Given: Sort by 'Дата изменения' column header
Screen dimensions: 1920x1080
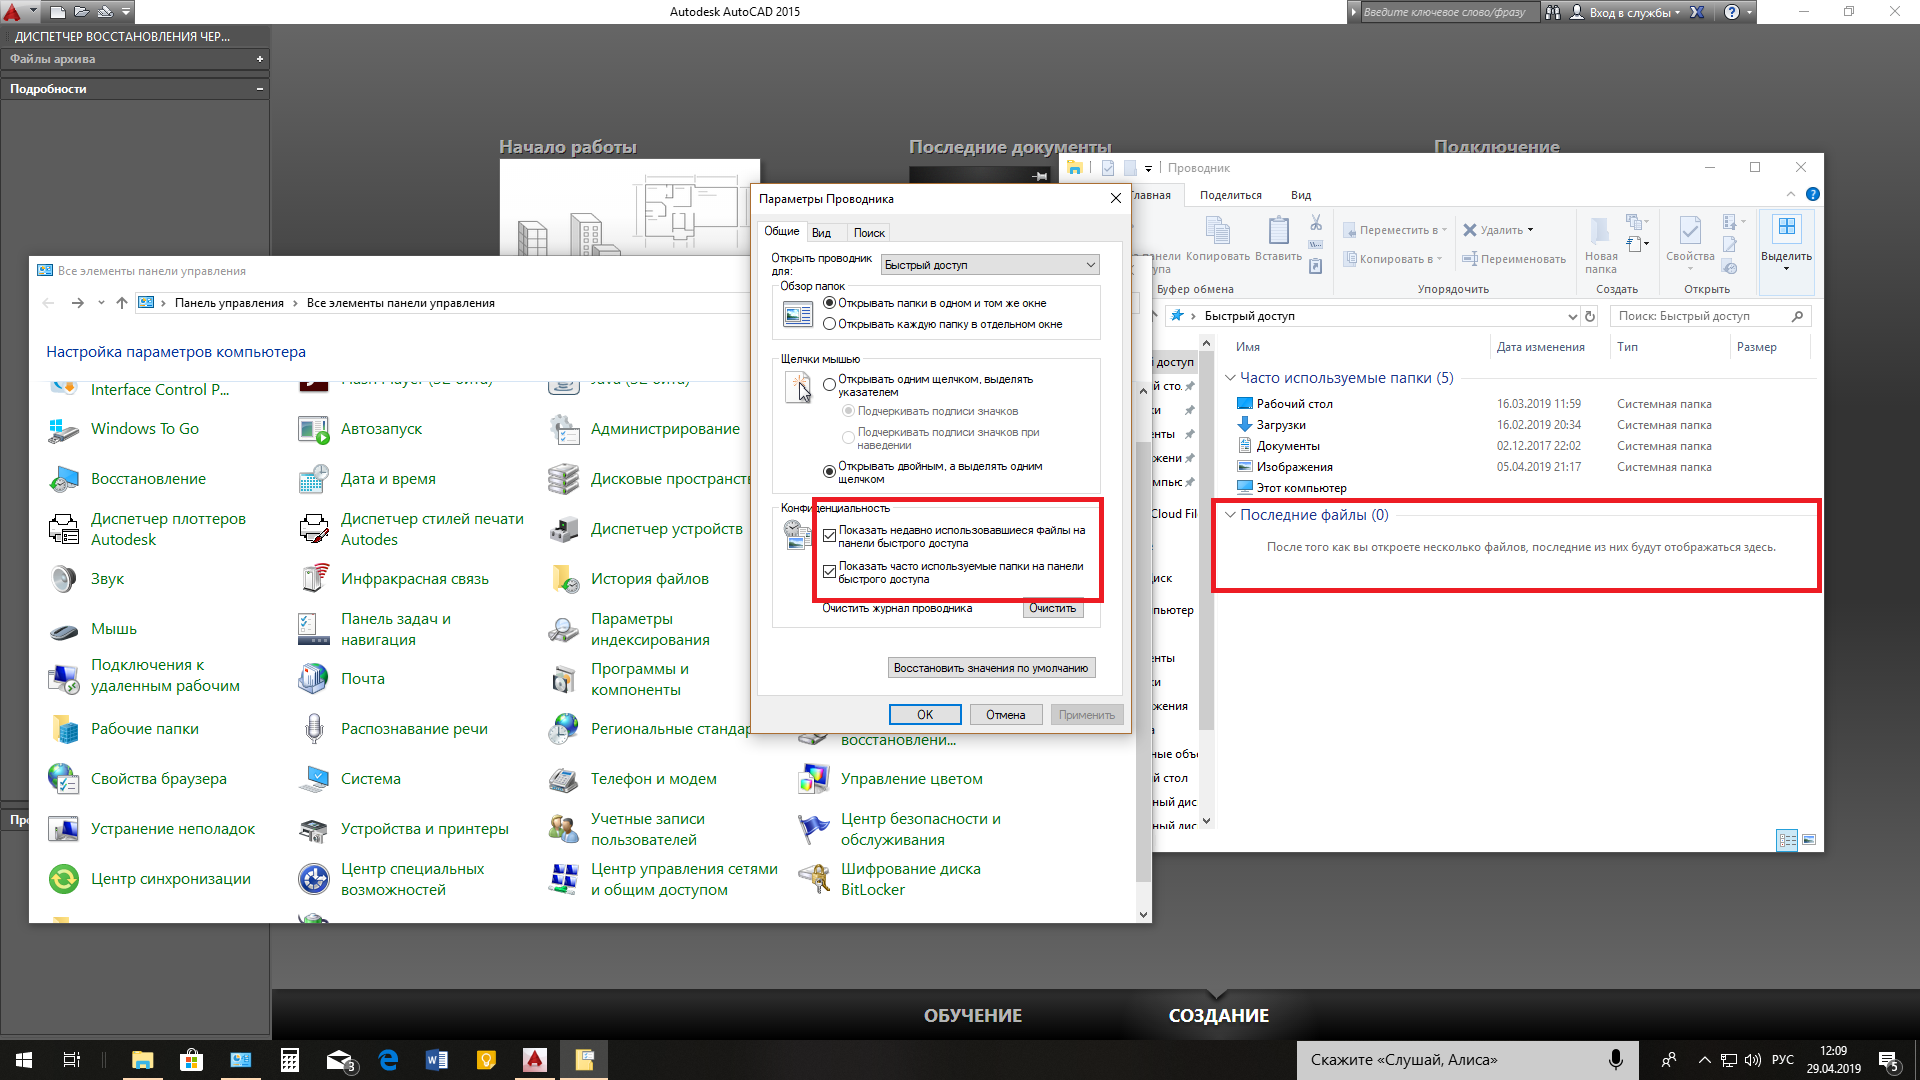Looking at the screenshot, I should point(1540,347).
